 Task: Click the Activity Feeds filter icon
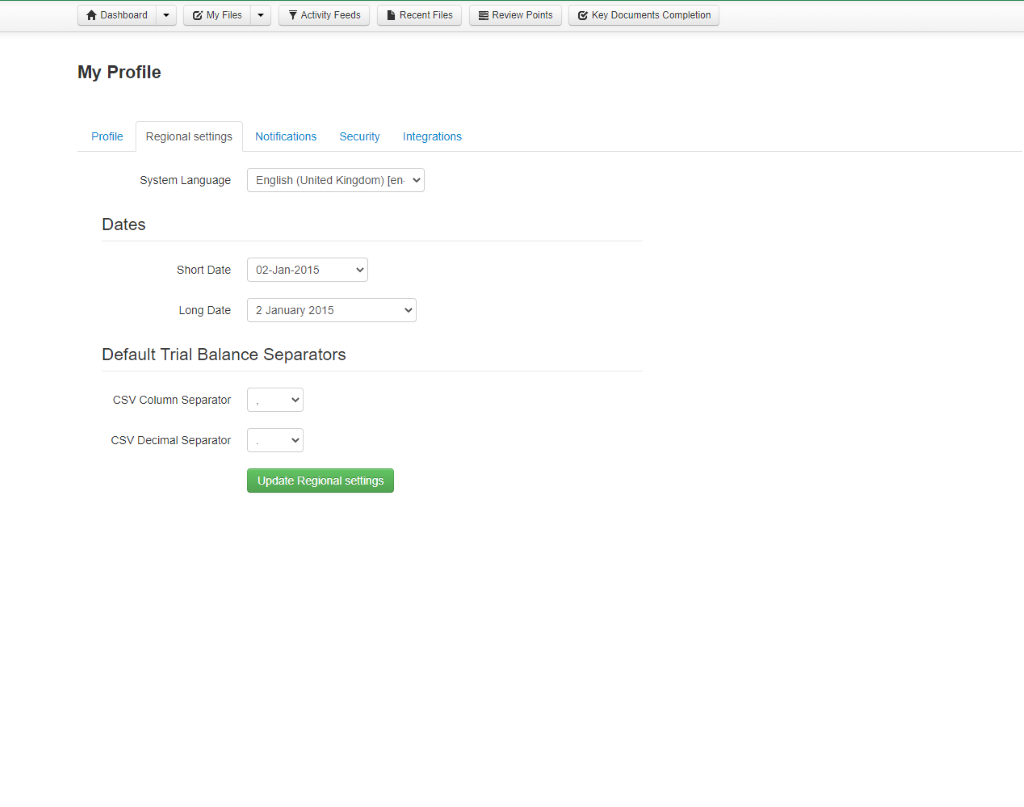pos(293,15)
